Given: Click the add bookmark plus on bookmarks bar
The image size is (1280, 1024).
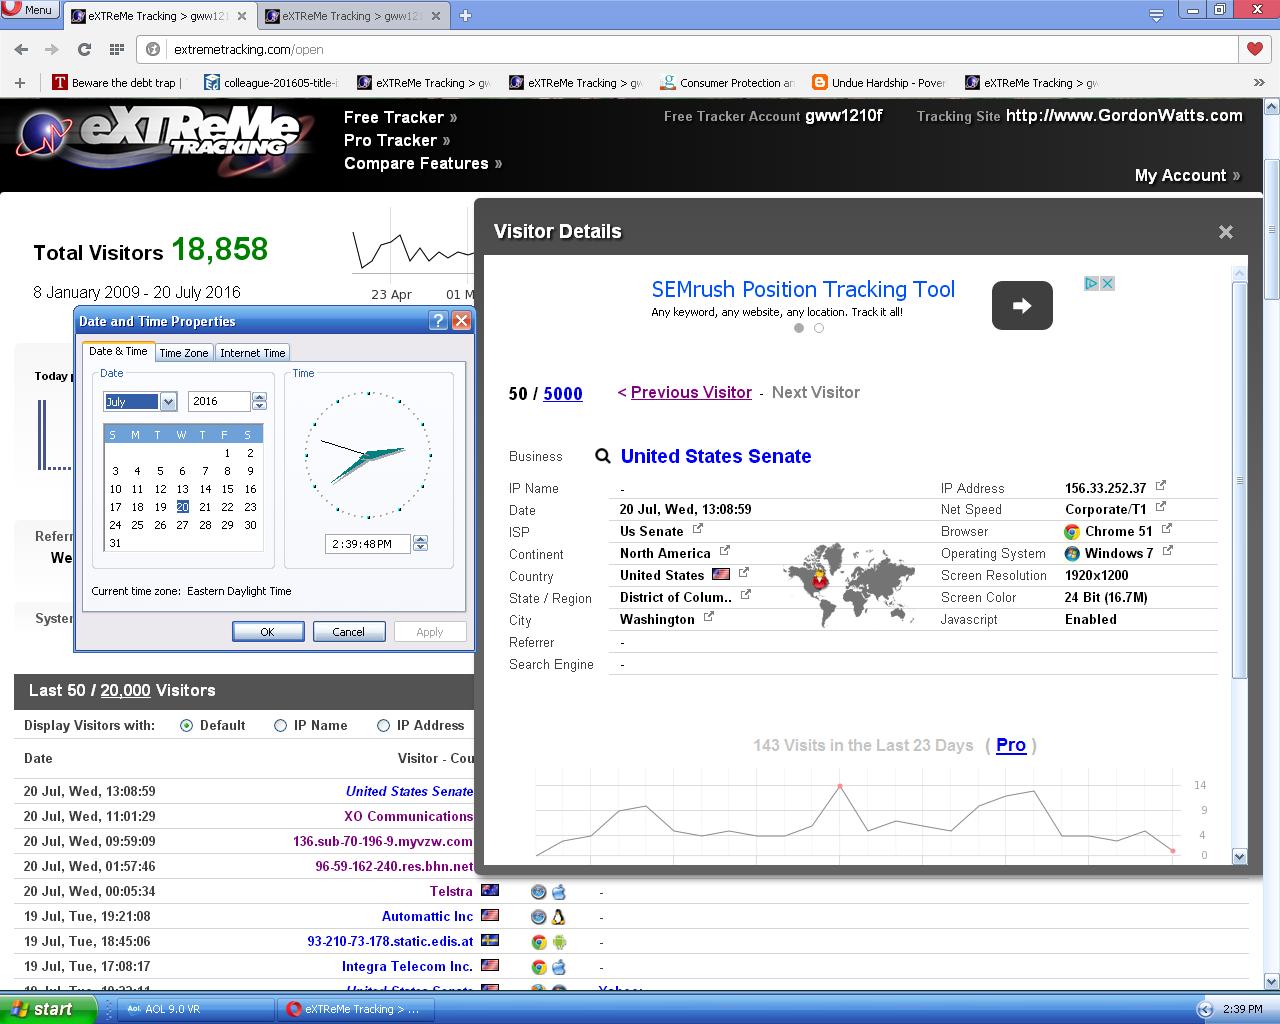Looking at the screenshot, I should point(19,83).
